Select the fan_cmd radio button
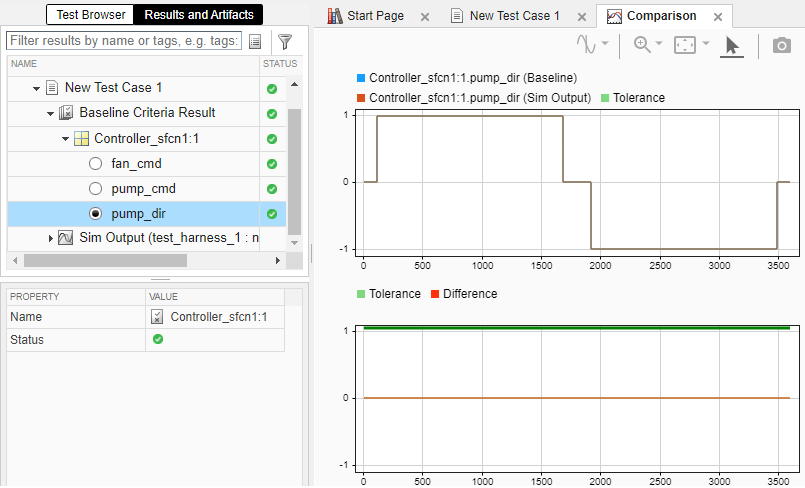The image size is (805, 488). pos(96,163)
